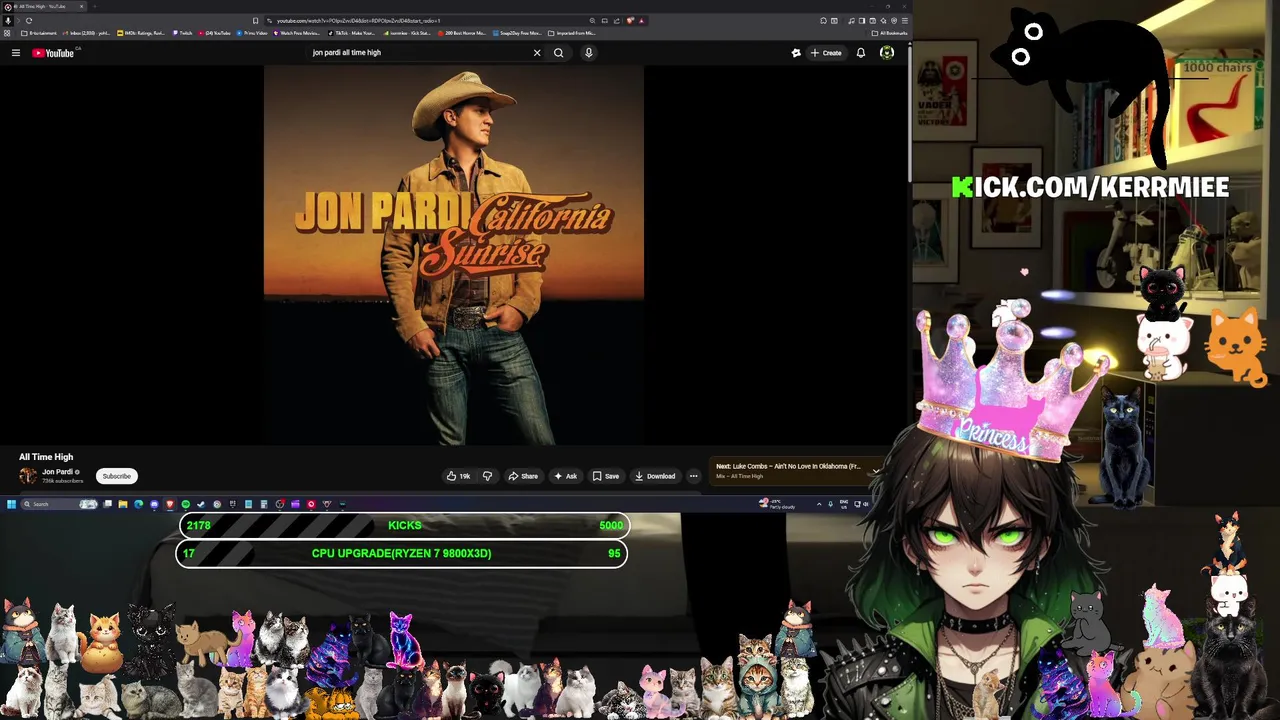Open the YouTube hamburger guide menu
1280x720 pixels.
[16, 53]
